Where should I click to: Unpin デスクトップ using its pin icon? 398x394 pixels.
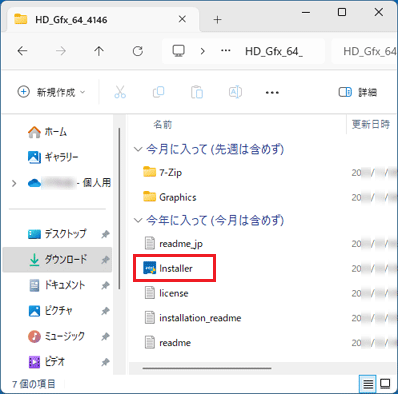click(105, 234)
